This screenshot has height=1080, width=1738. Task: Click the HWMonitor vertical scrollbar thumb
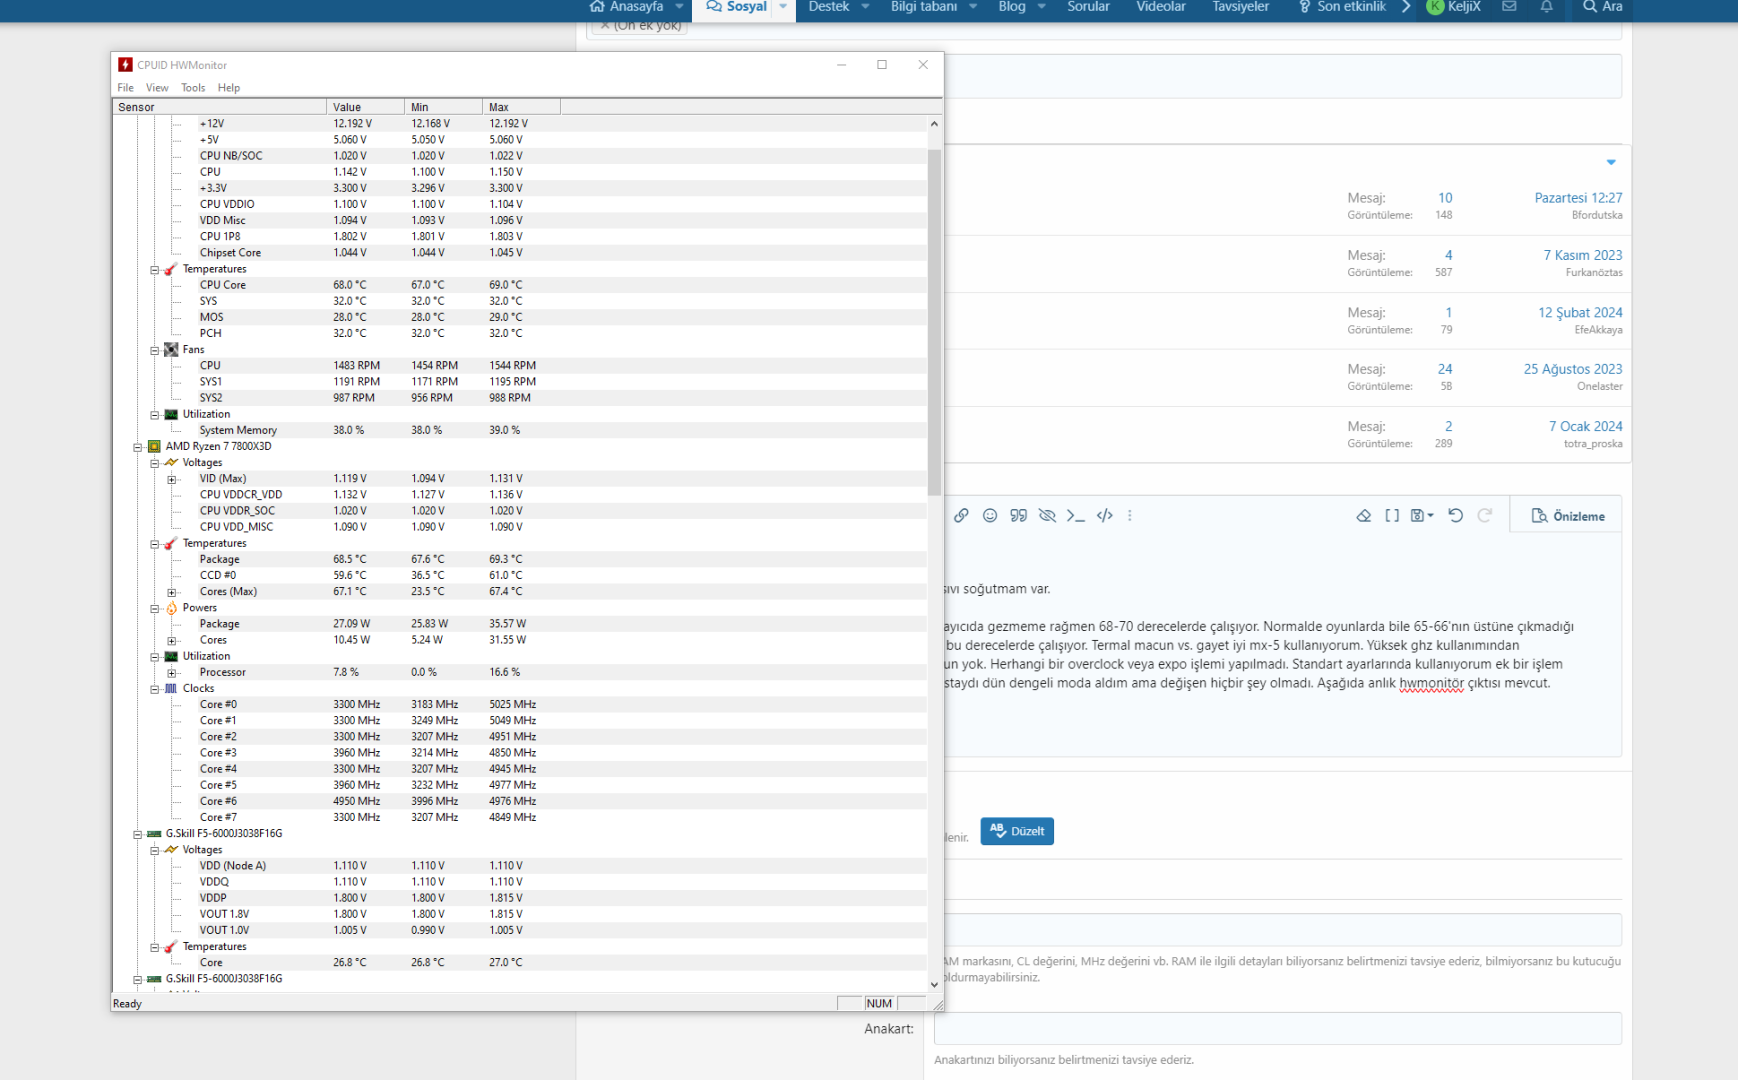pos(934,321)
